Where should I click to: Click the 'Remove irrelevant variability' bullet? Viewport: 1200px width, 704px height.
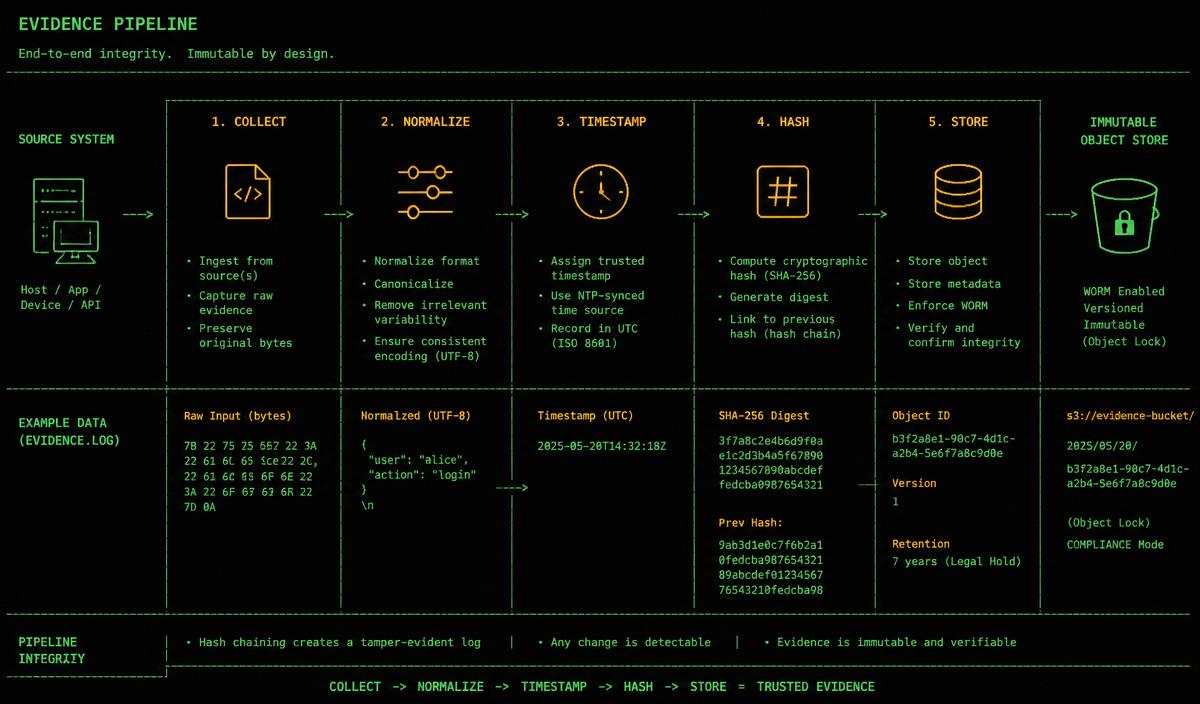point(424,312)
